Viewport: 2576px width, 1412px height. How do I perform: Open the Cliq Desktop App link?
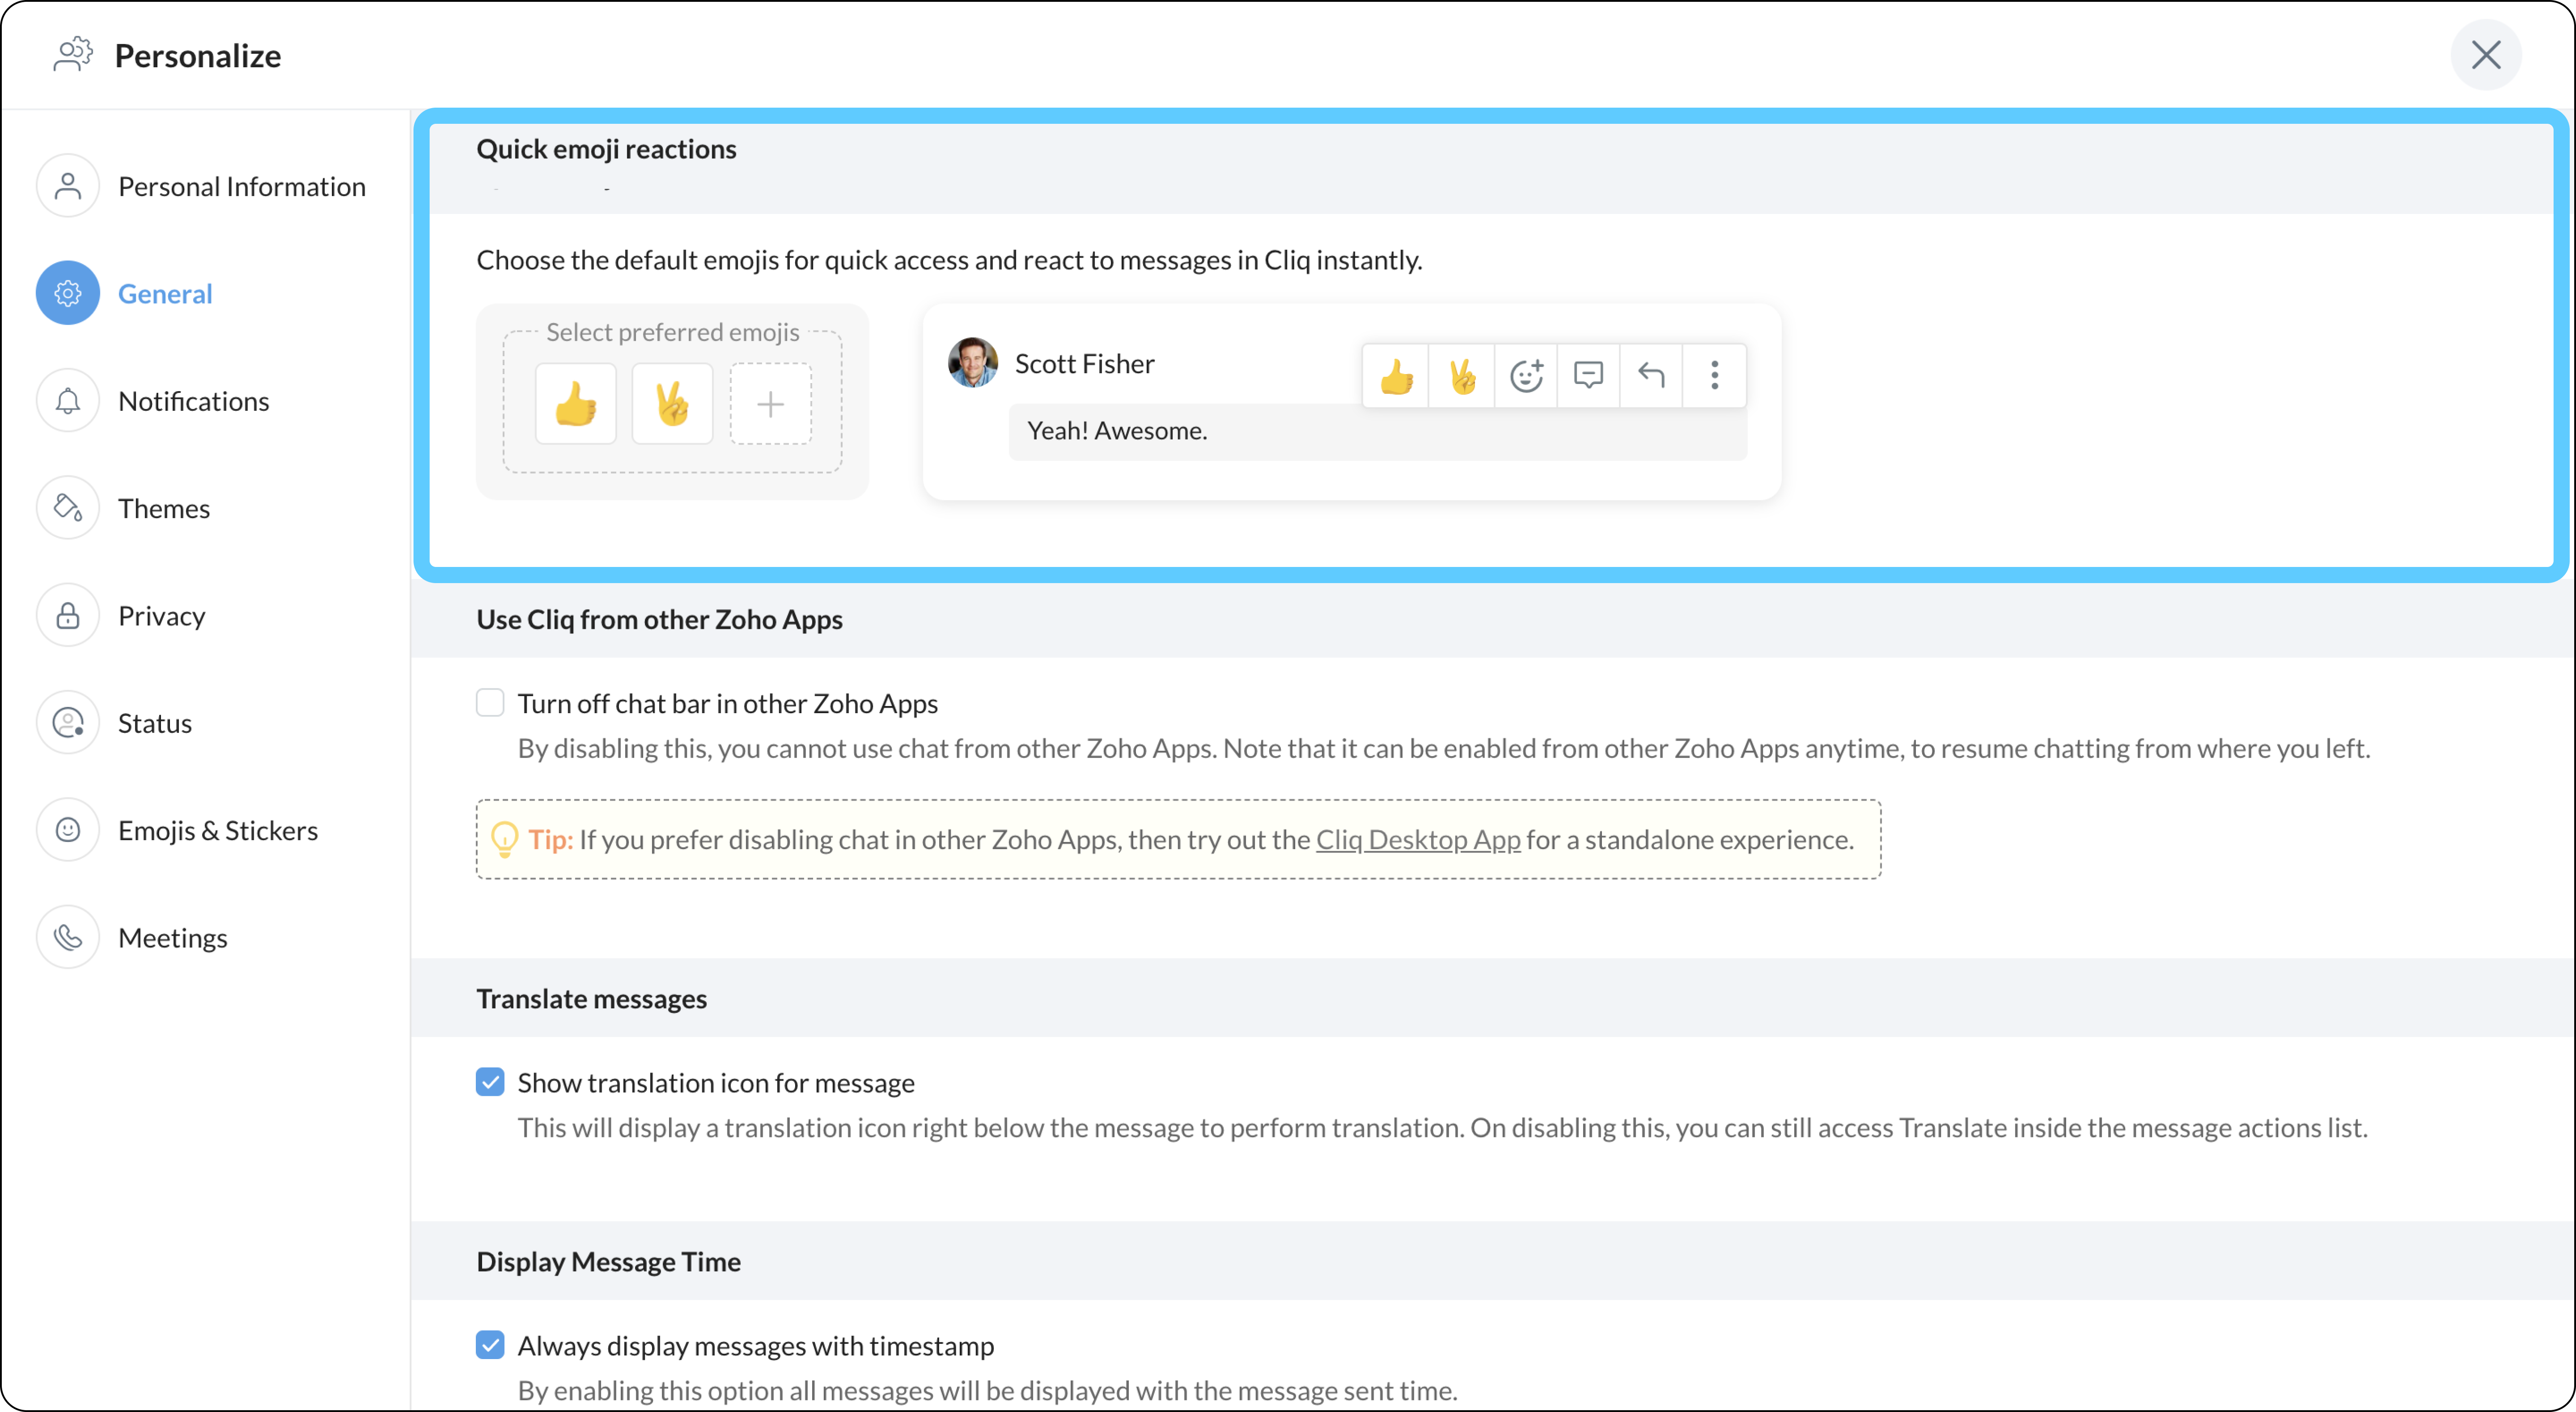1417,840
